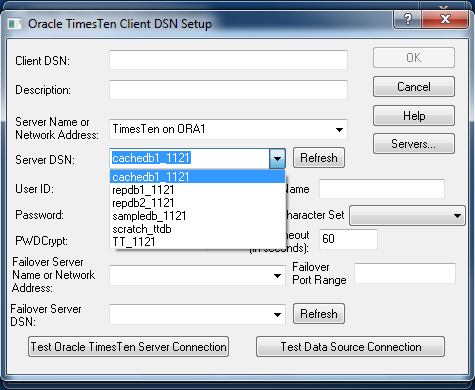Click the Help button

pos(414,116)
